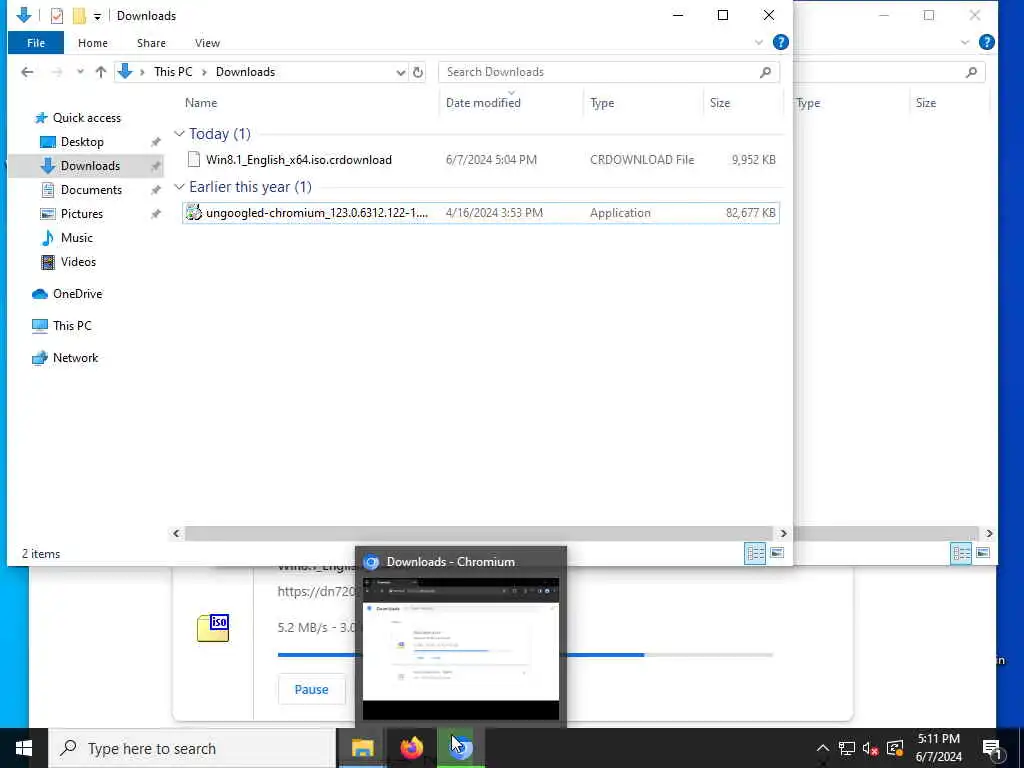Select Downloads in navigation pane

tap(90, 166)
